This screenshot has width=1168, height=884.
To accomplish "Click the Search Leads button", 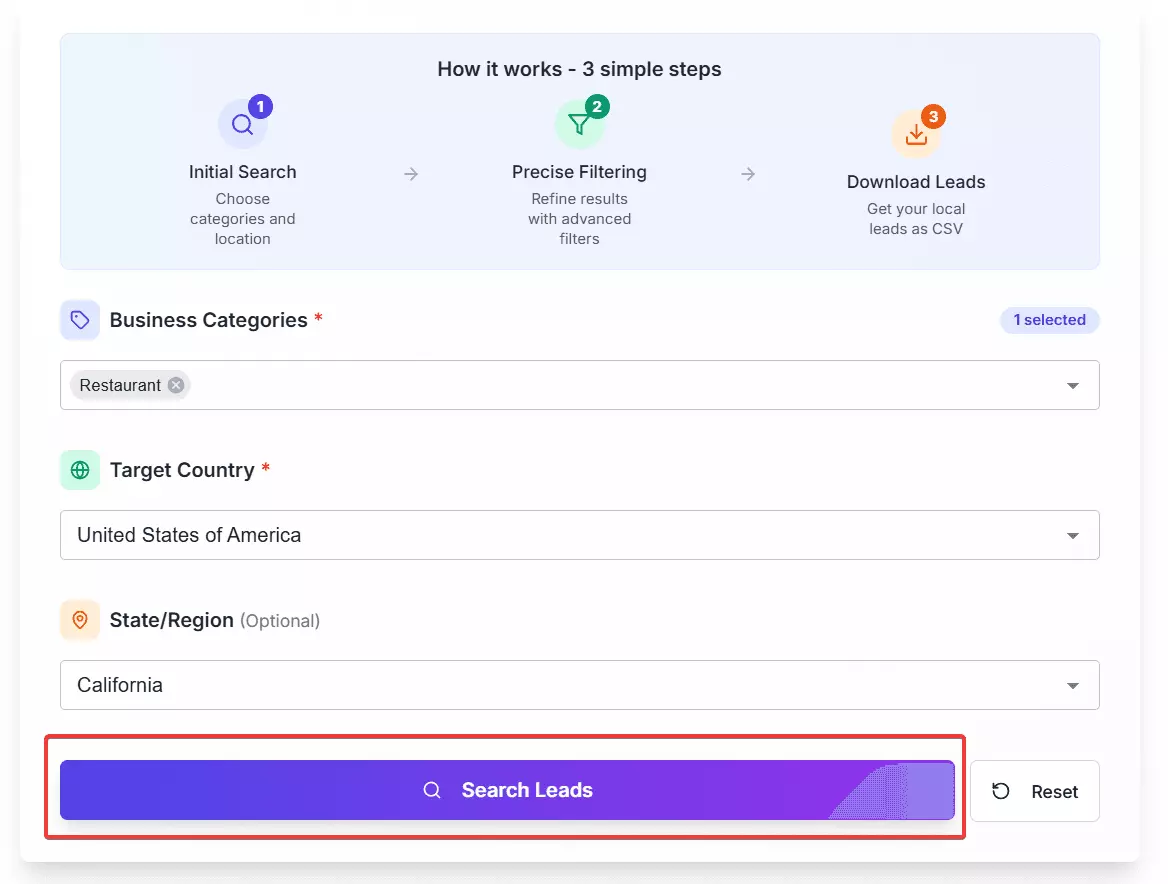I will click(x=507, y=790).
